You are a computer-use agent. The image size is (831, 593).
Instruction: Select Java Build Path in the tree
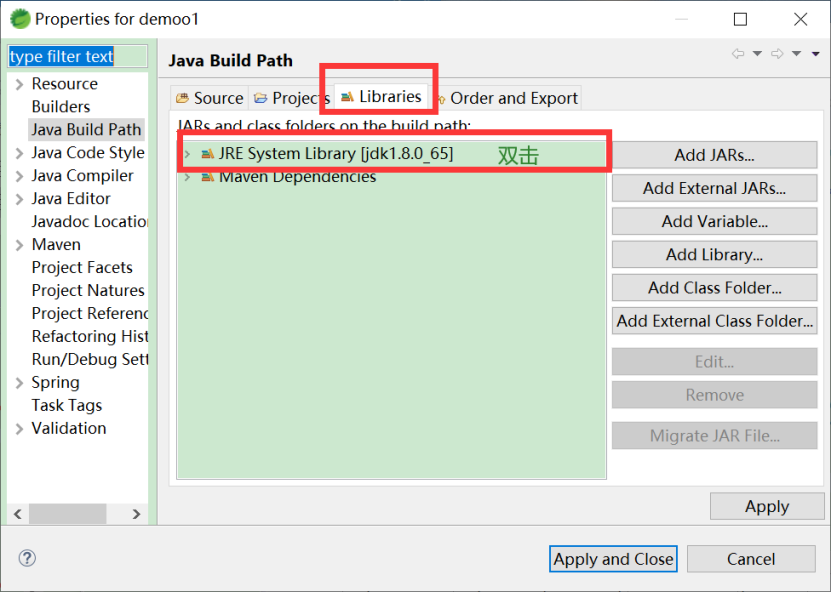tap(86, 129)
